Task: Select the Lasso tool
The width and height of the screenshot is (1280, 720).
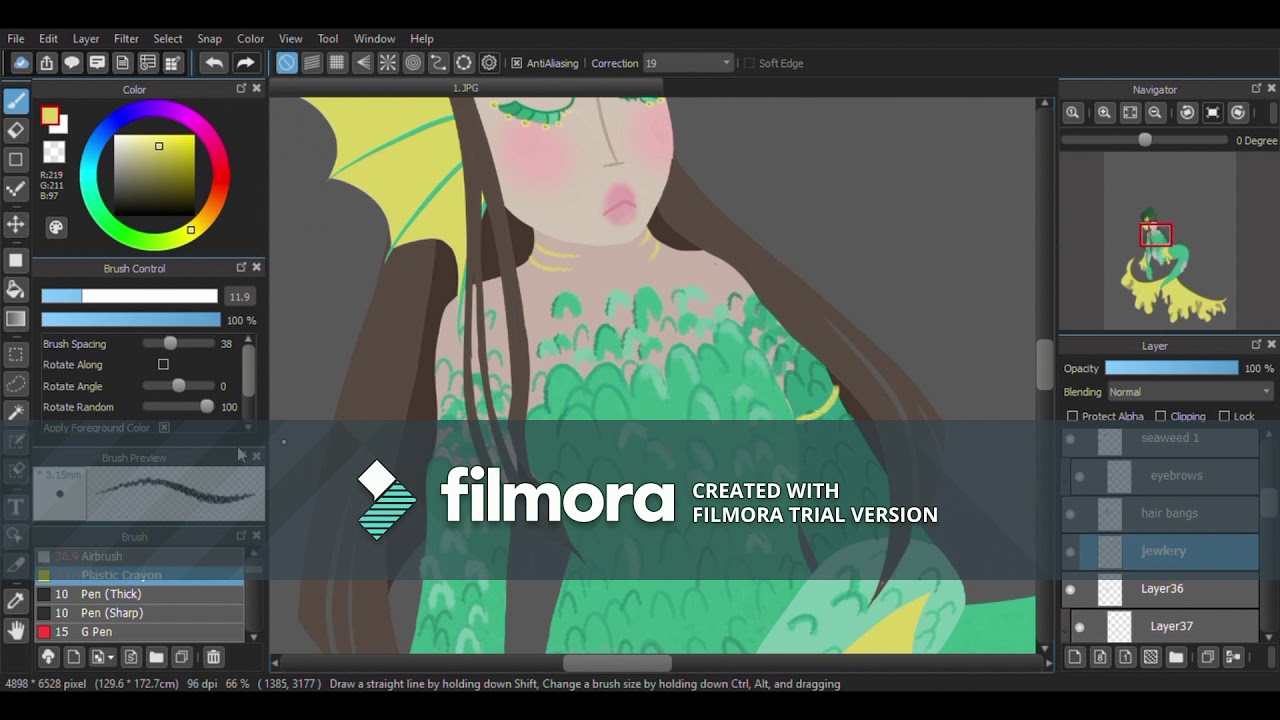Action: pyautogui.click(x=16, y=383)
